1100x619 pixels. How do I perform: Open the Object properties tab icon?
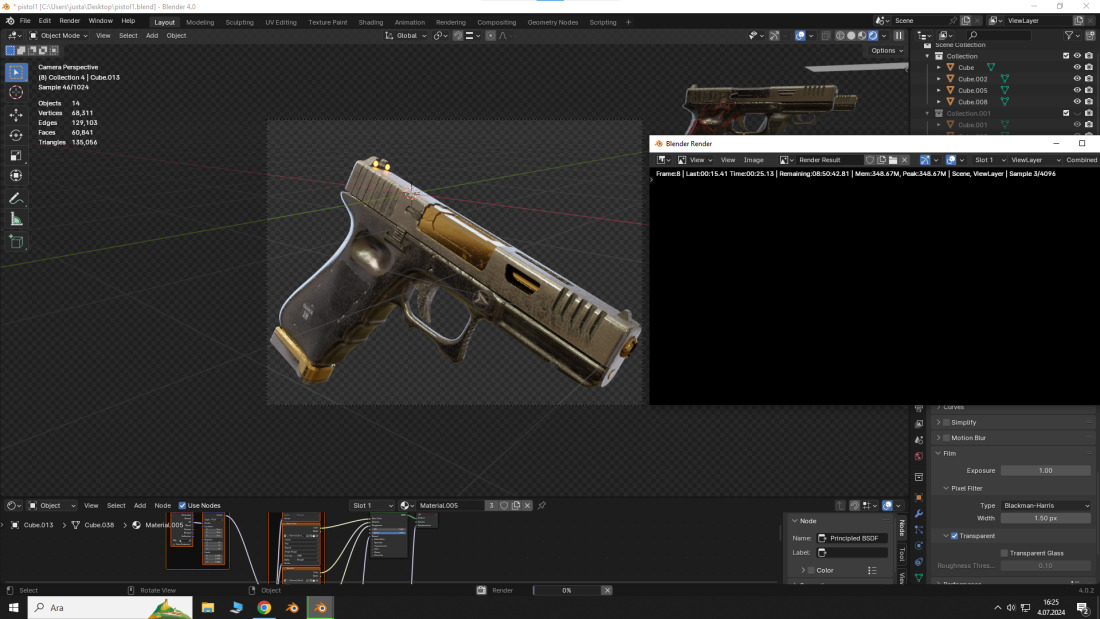point(919,498)
